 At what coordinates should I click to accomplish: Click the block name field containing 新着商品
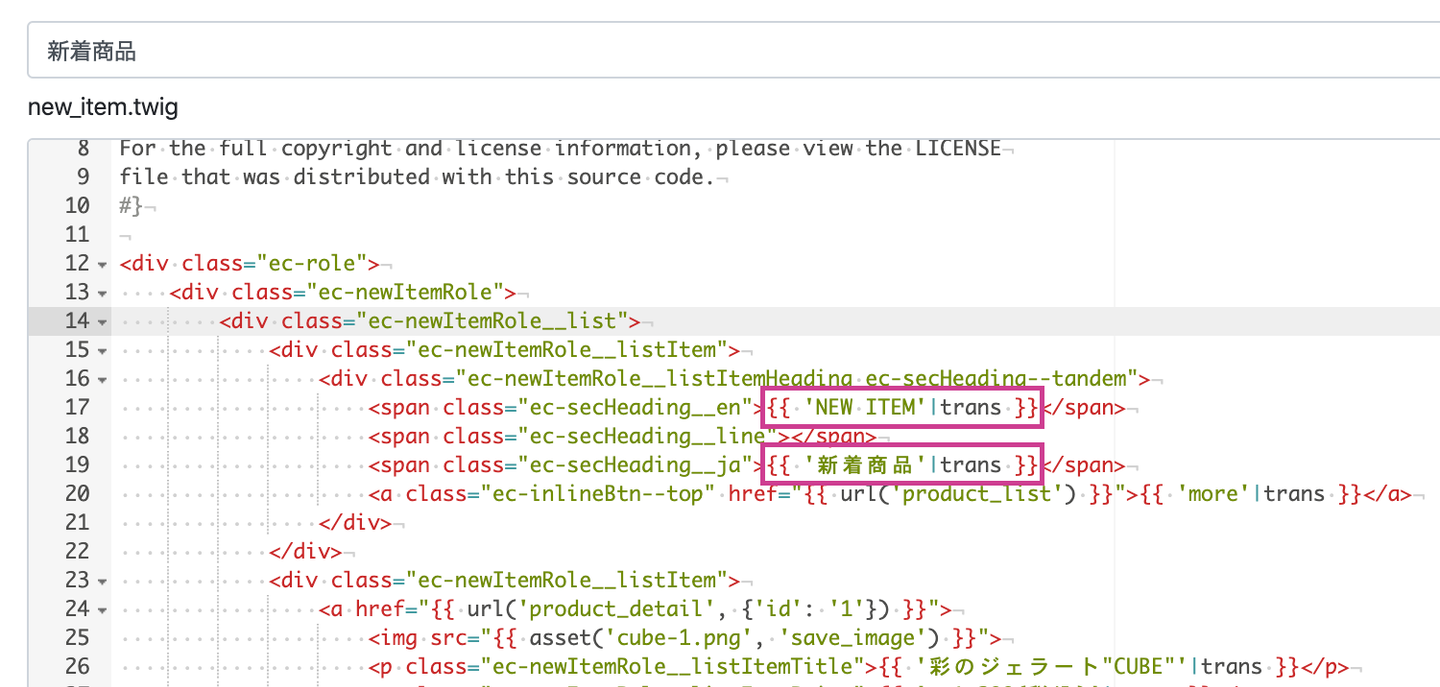(x=733, y=51)
